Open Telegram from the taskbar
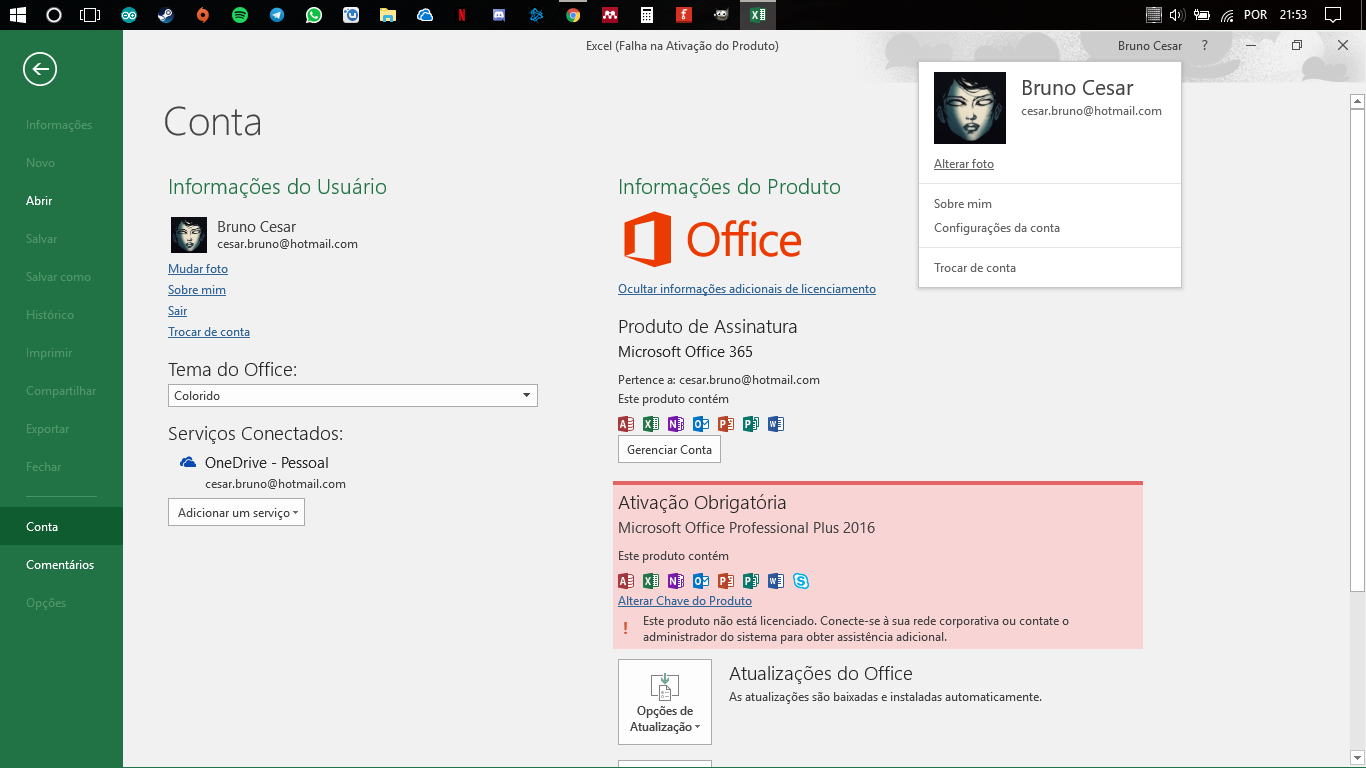Image resolution: width=1366 pixels, height=768 pixels. coord(276,15)
